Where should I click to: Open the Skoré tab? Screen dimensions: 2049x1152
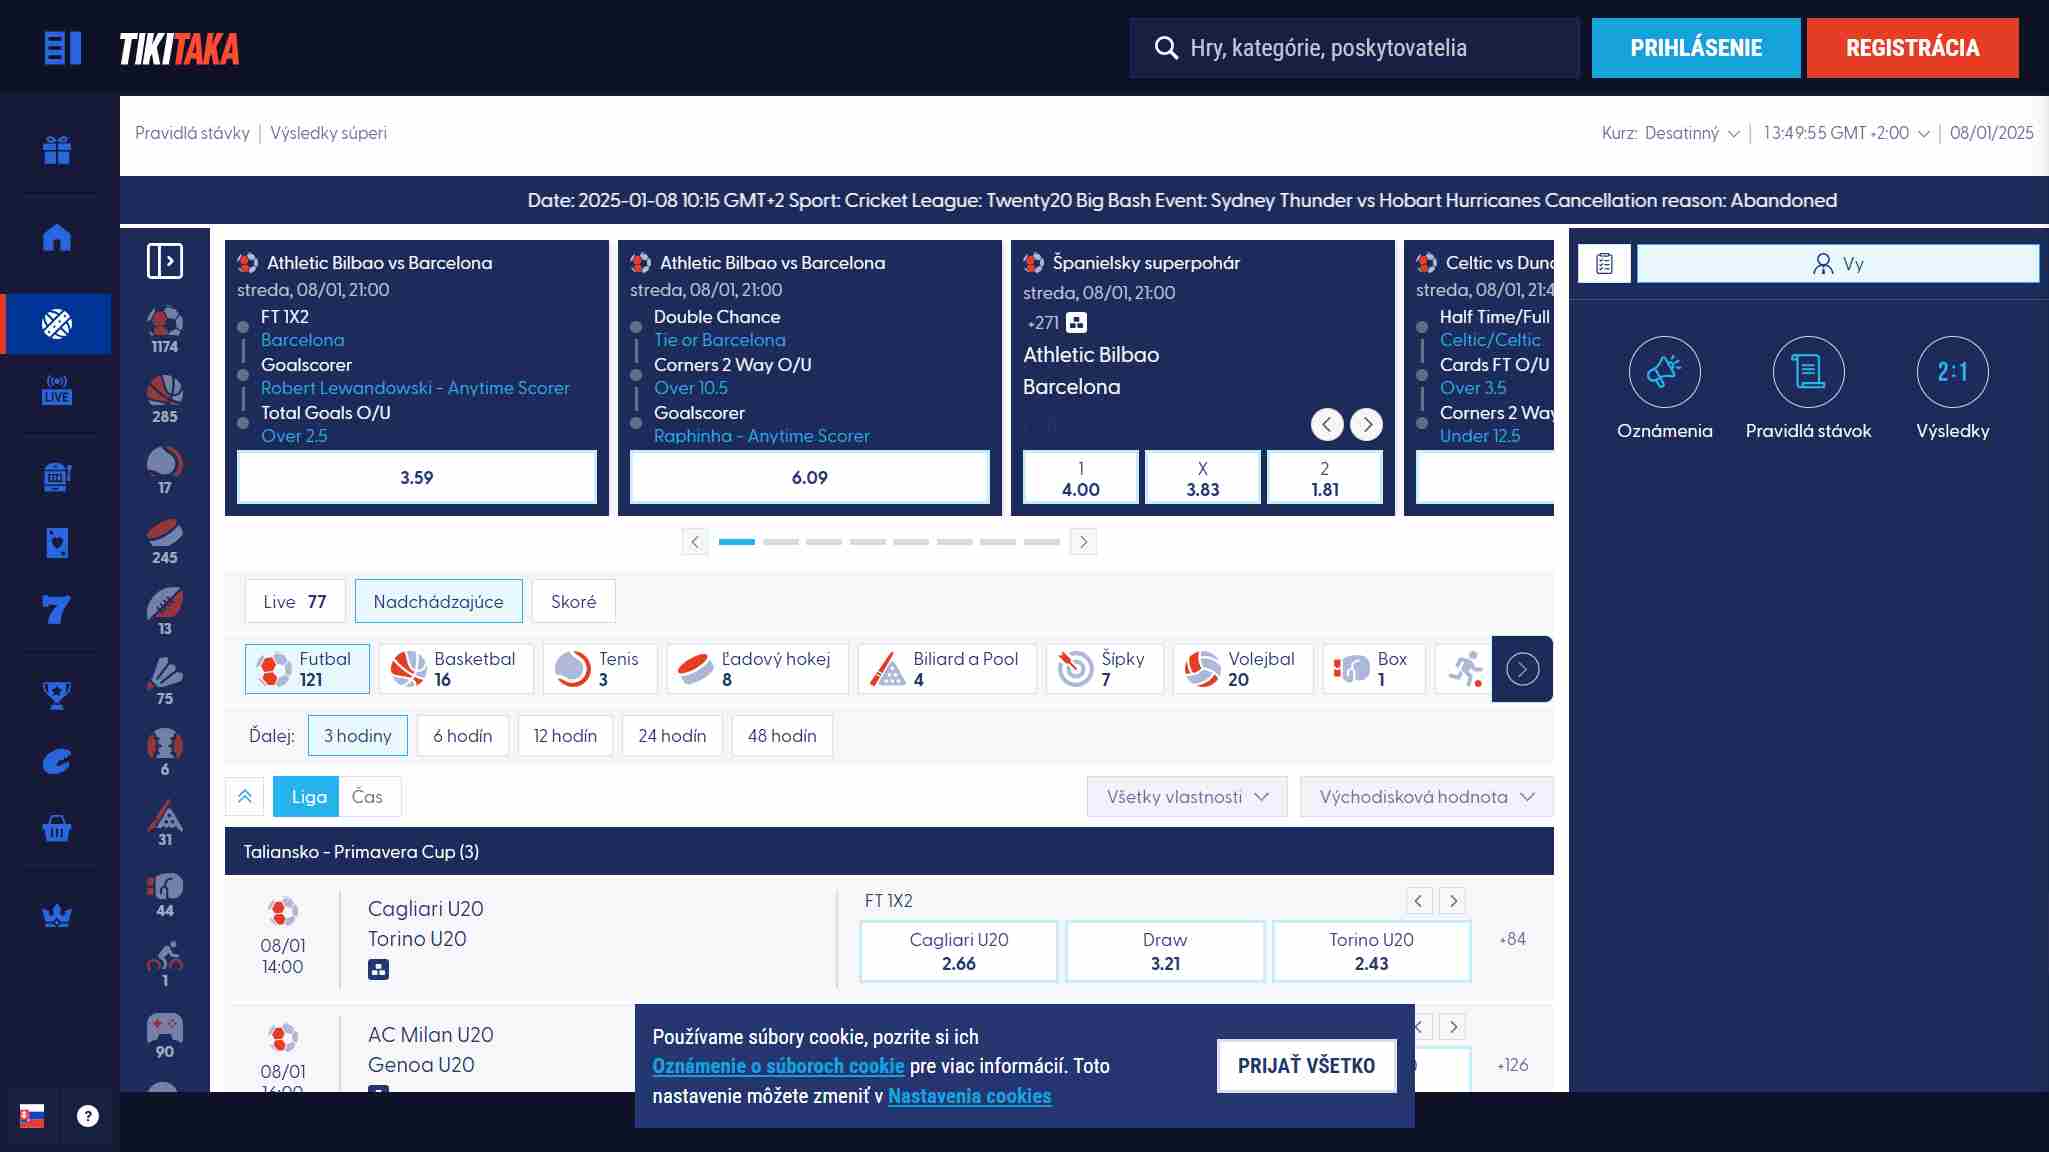click(573, 602)
